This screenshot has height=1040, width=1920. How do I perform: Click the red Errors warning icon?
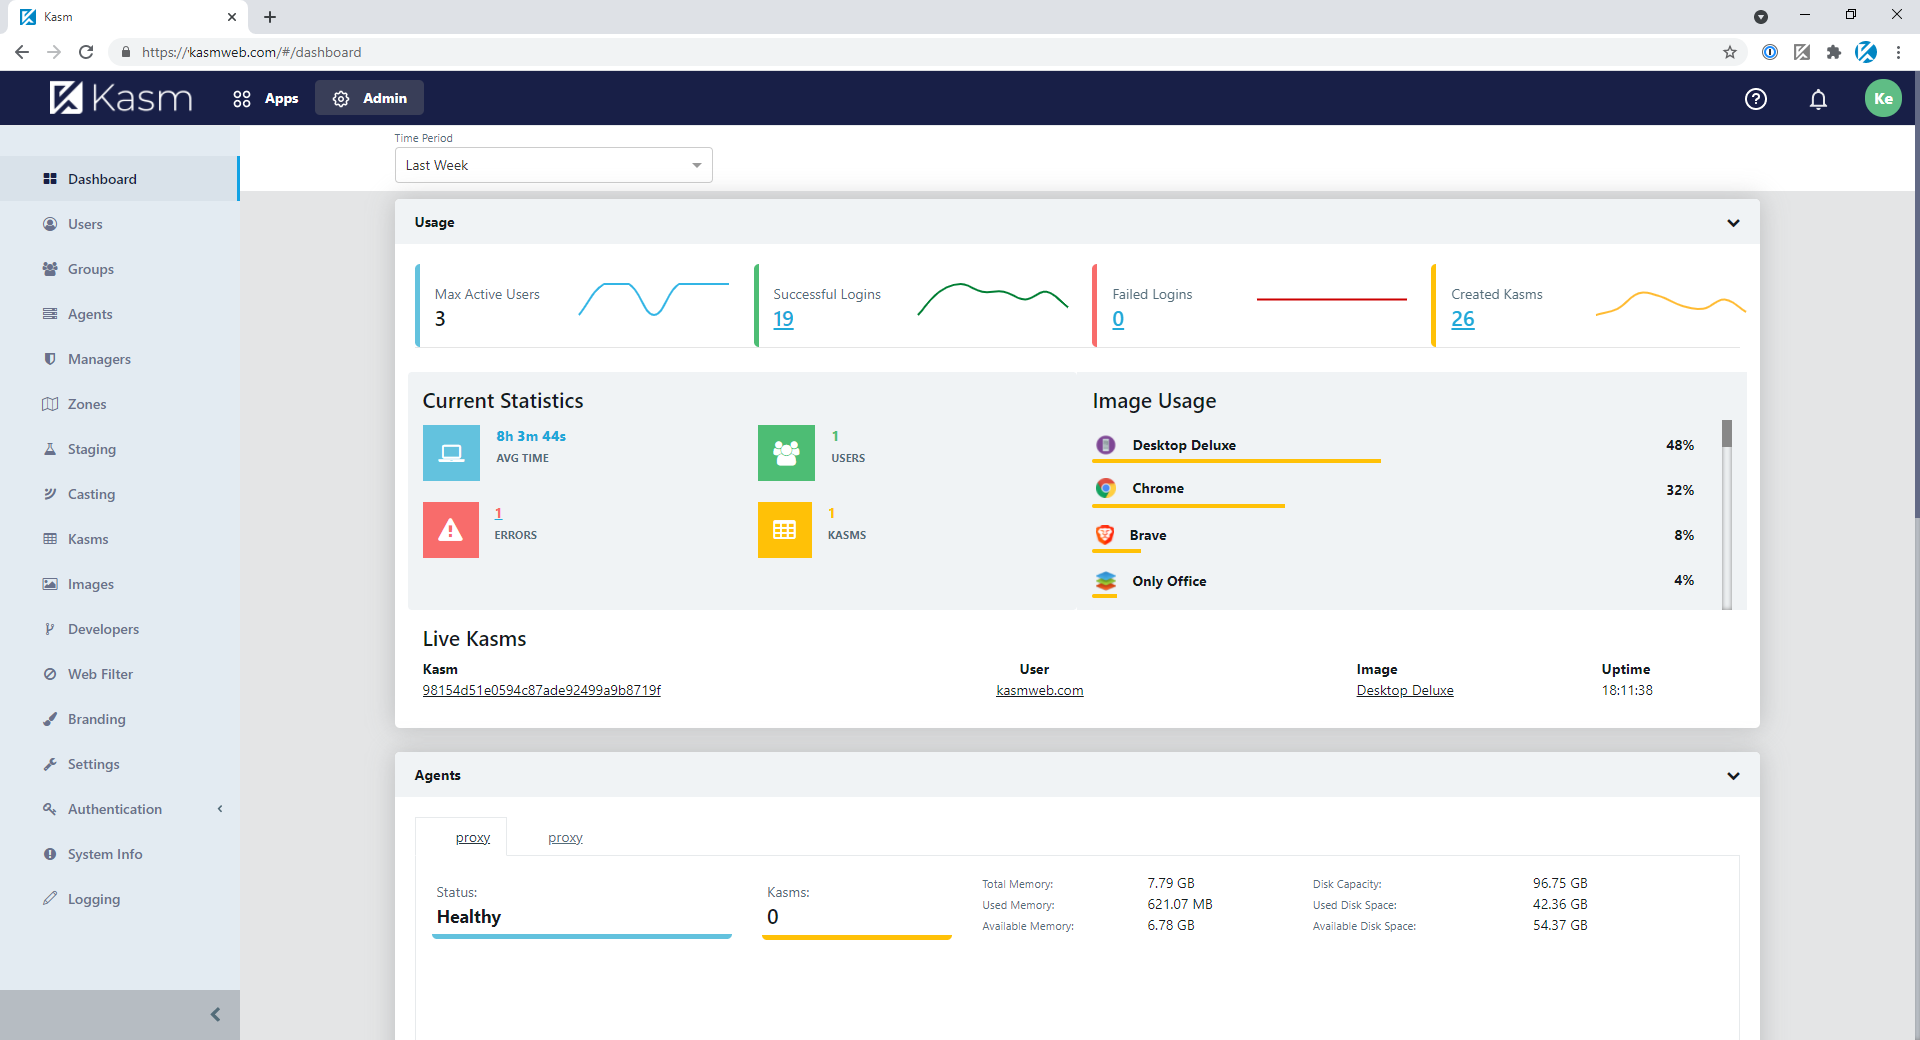[x=451, y=530]
